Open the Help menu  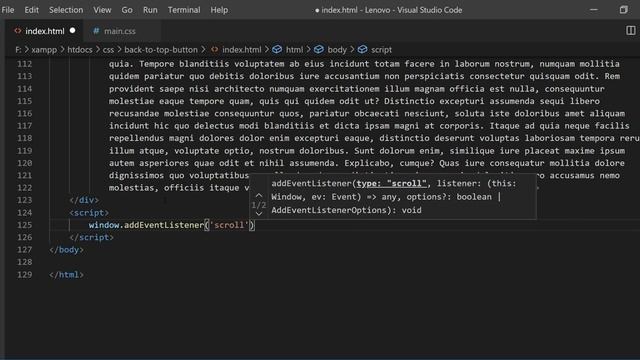tap(219, 10)
